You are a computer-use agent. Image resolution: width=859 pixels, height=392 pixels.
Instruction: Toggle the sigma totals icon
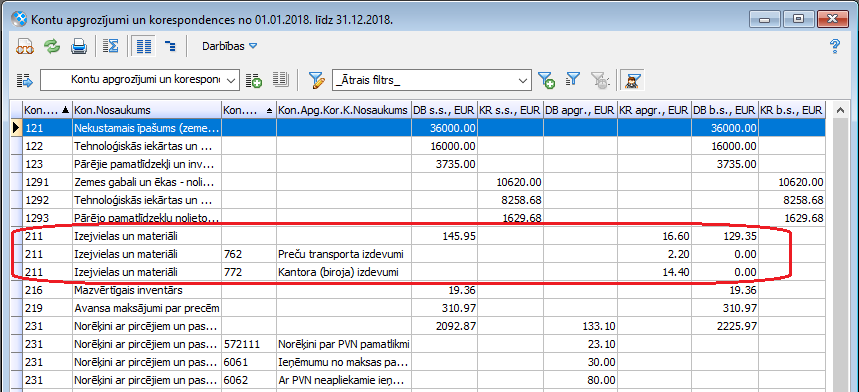pyautogui.click(x=111, y=47)
